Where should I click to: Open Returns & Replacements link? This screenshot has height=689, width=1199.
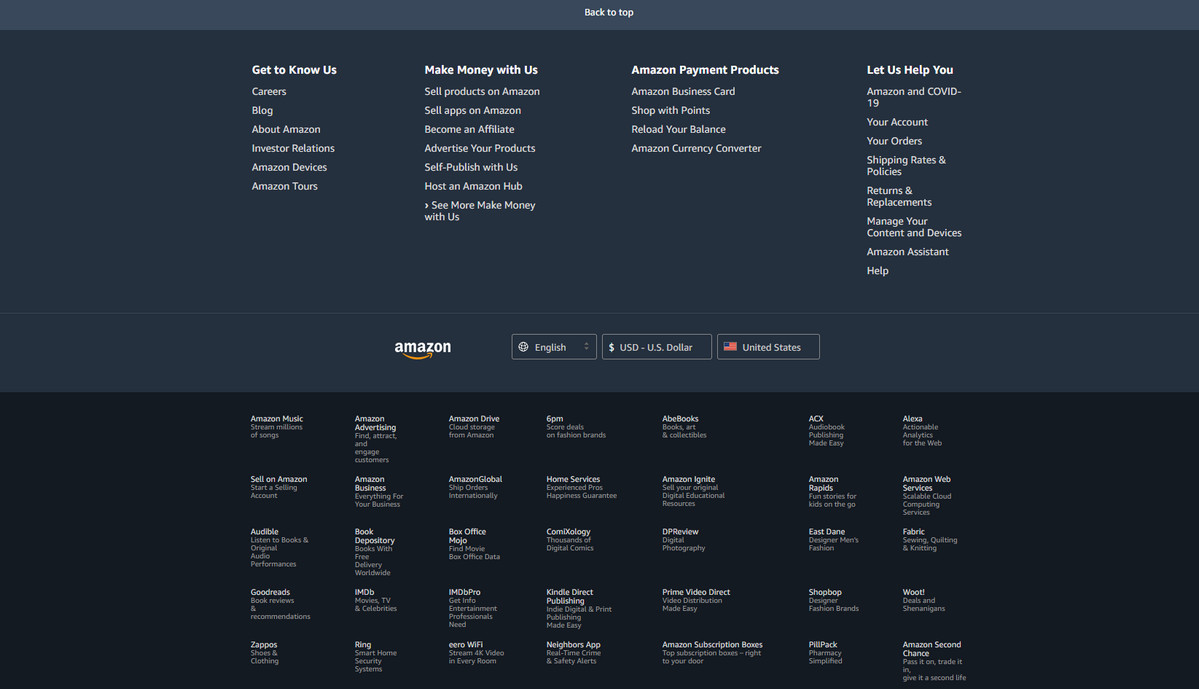[x=898, y=196]
